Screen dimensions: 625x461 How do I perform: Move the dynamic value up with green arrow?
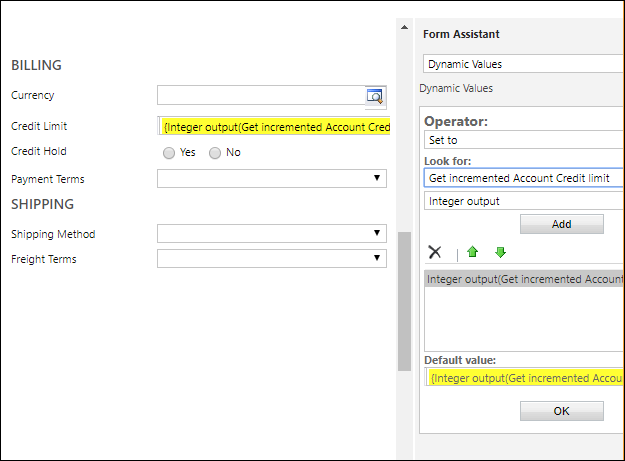pos(473,252)
